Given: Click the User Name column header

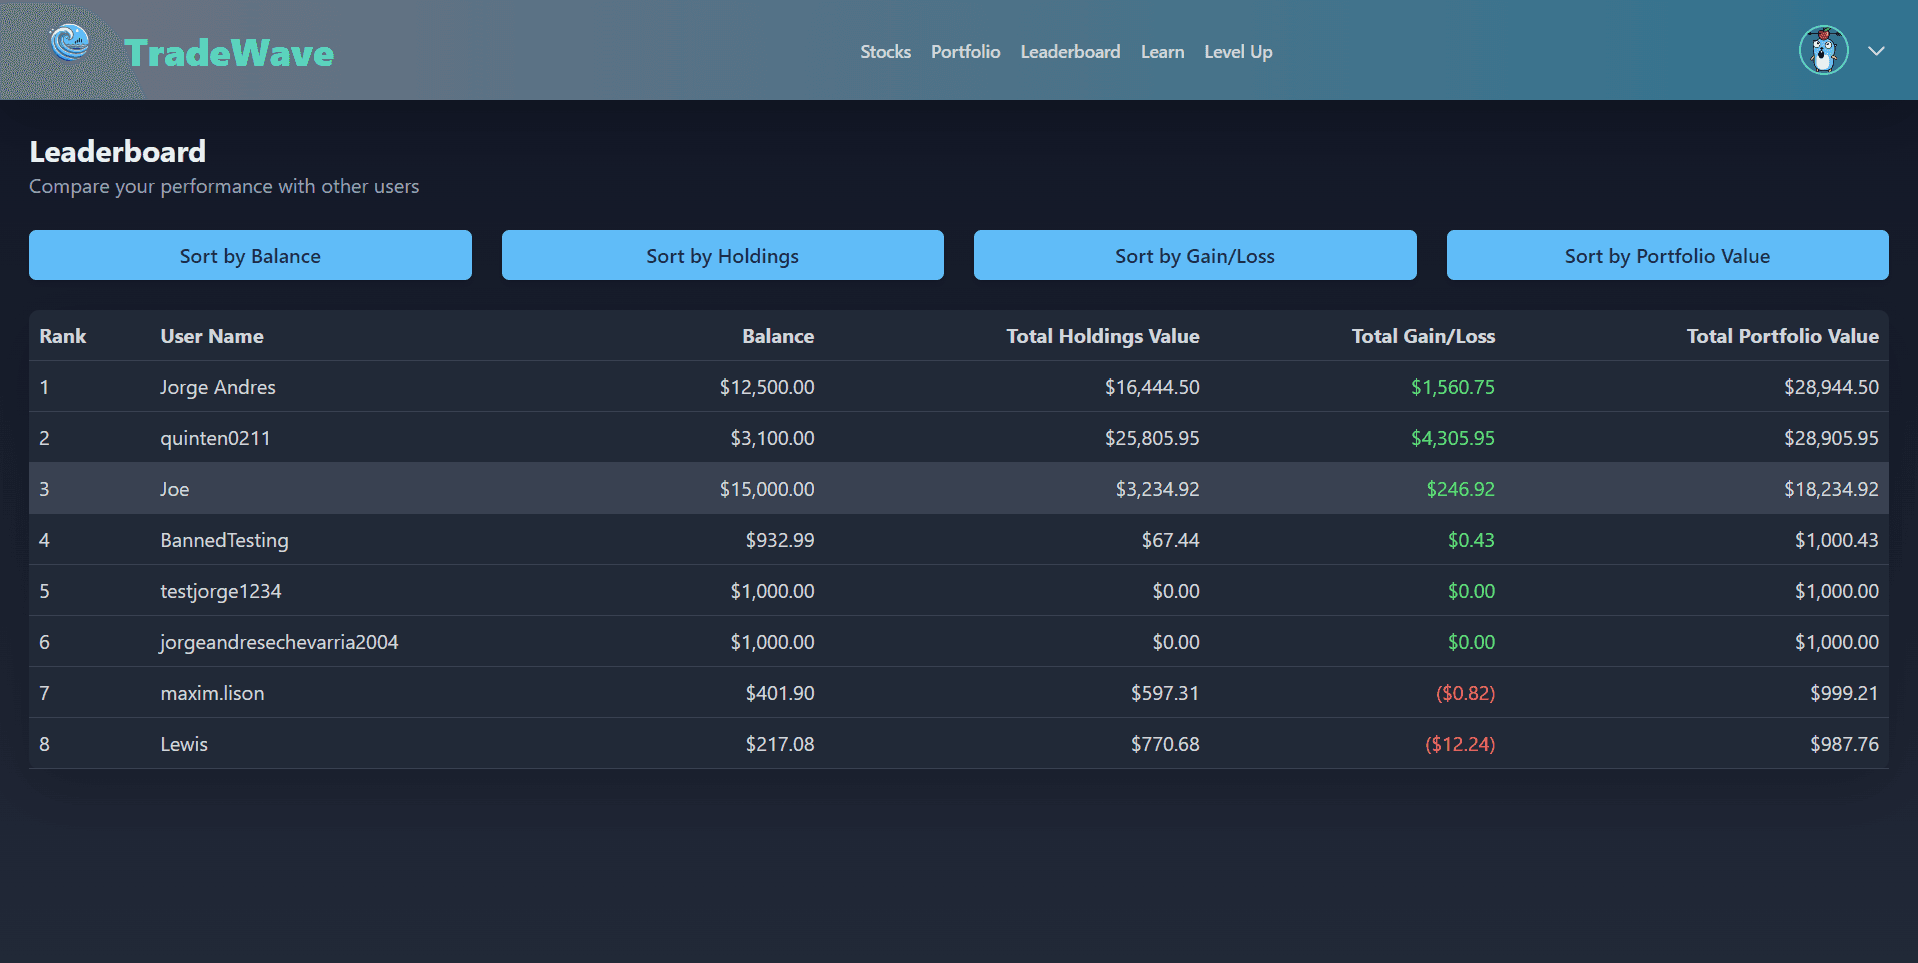Looking at the screenshot, I should click(x=211, y=336).
